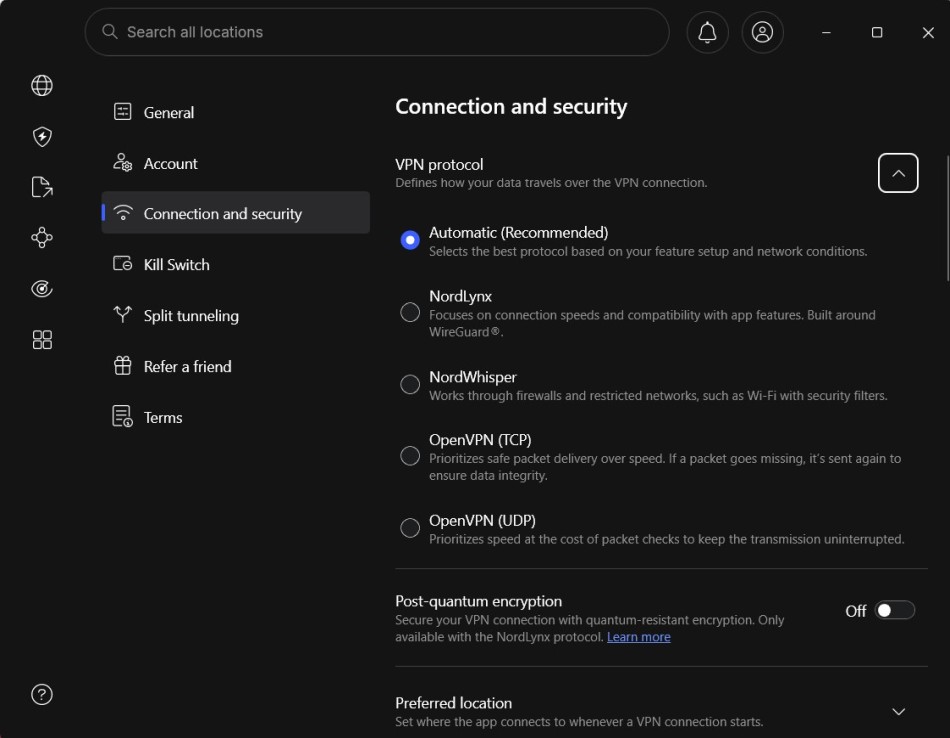
Task: Open Split tunneling menu item
Action: pos(236,315)
